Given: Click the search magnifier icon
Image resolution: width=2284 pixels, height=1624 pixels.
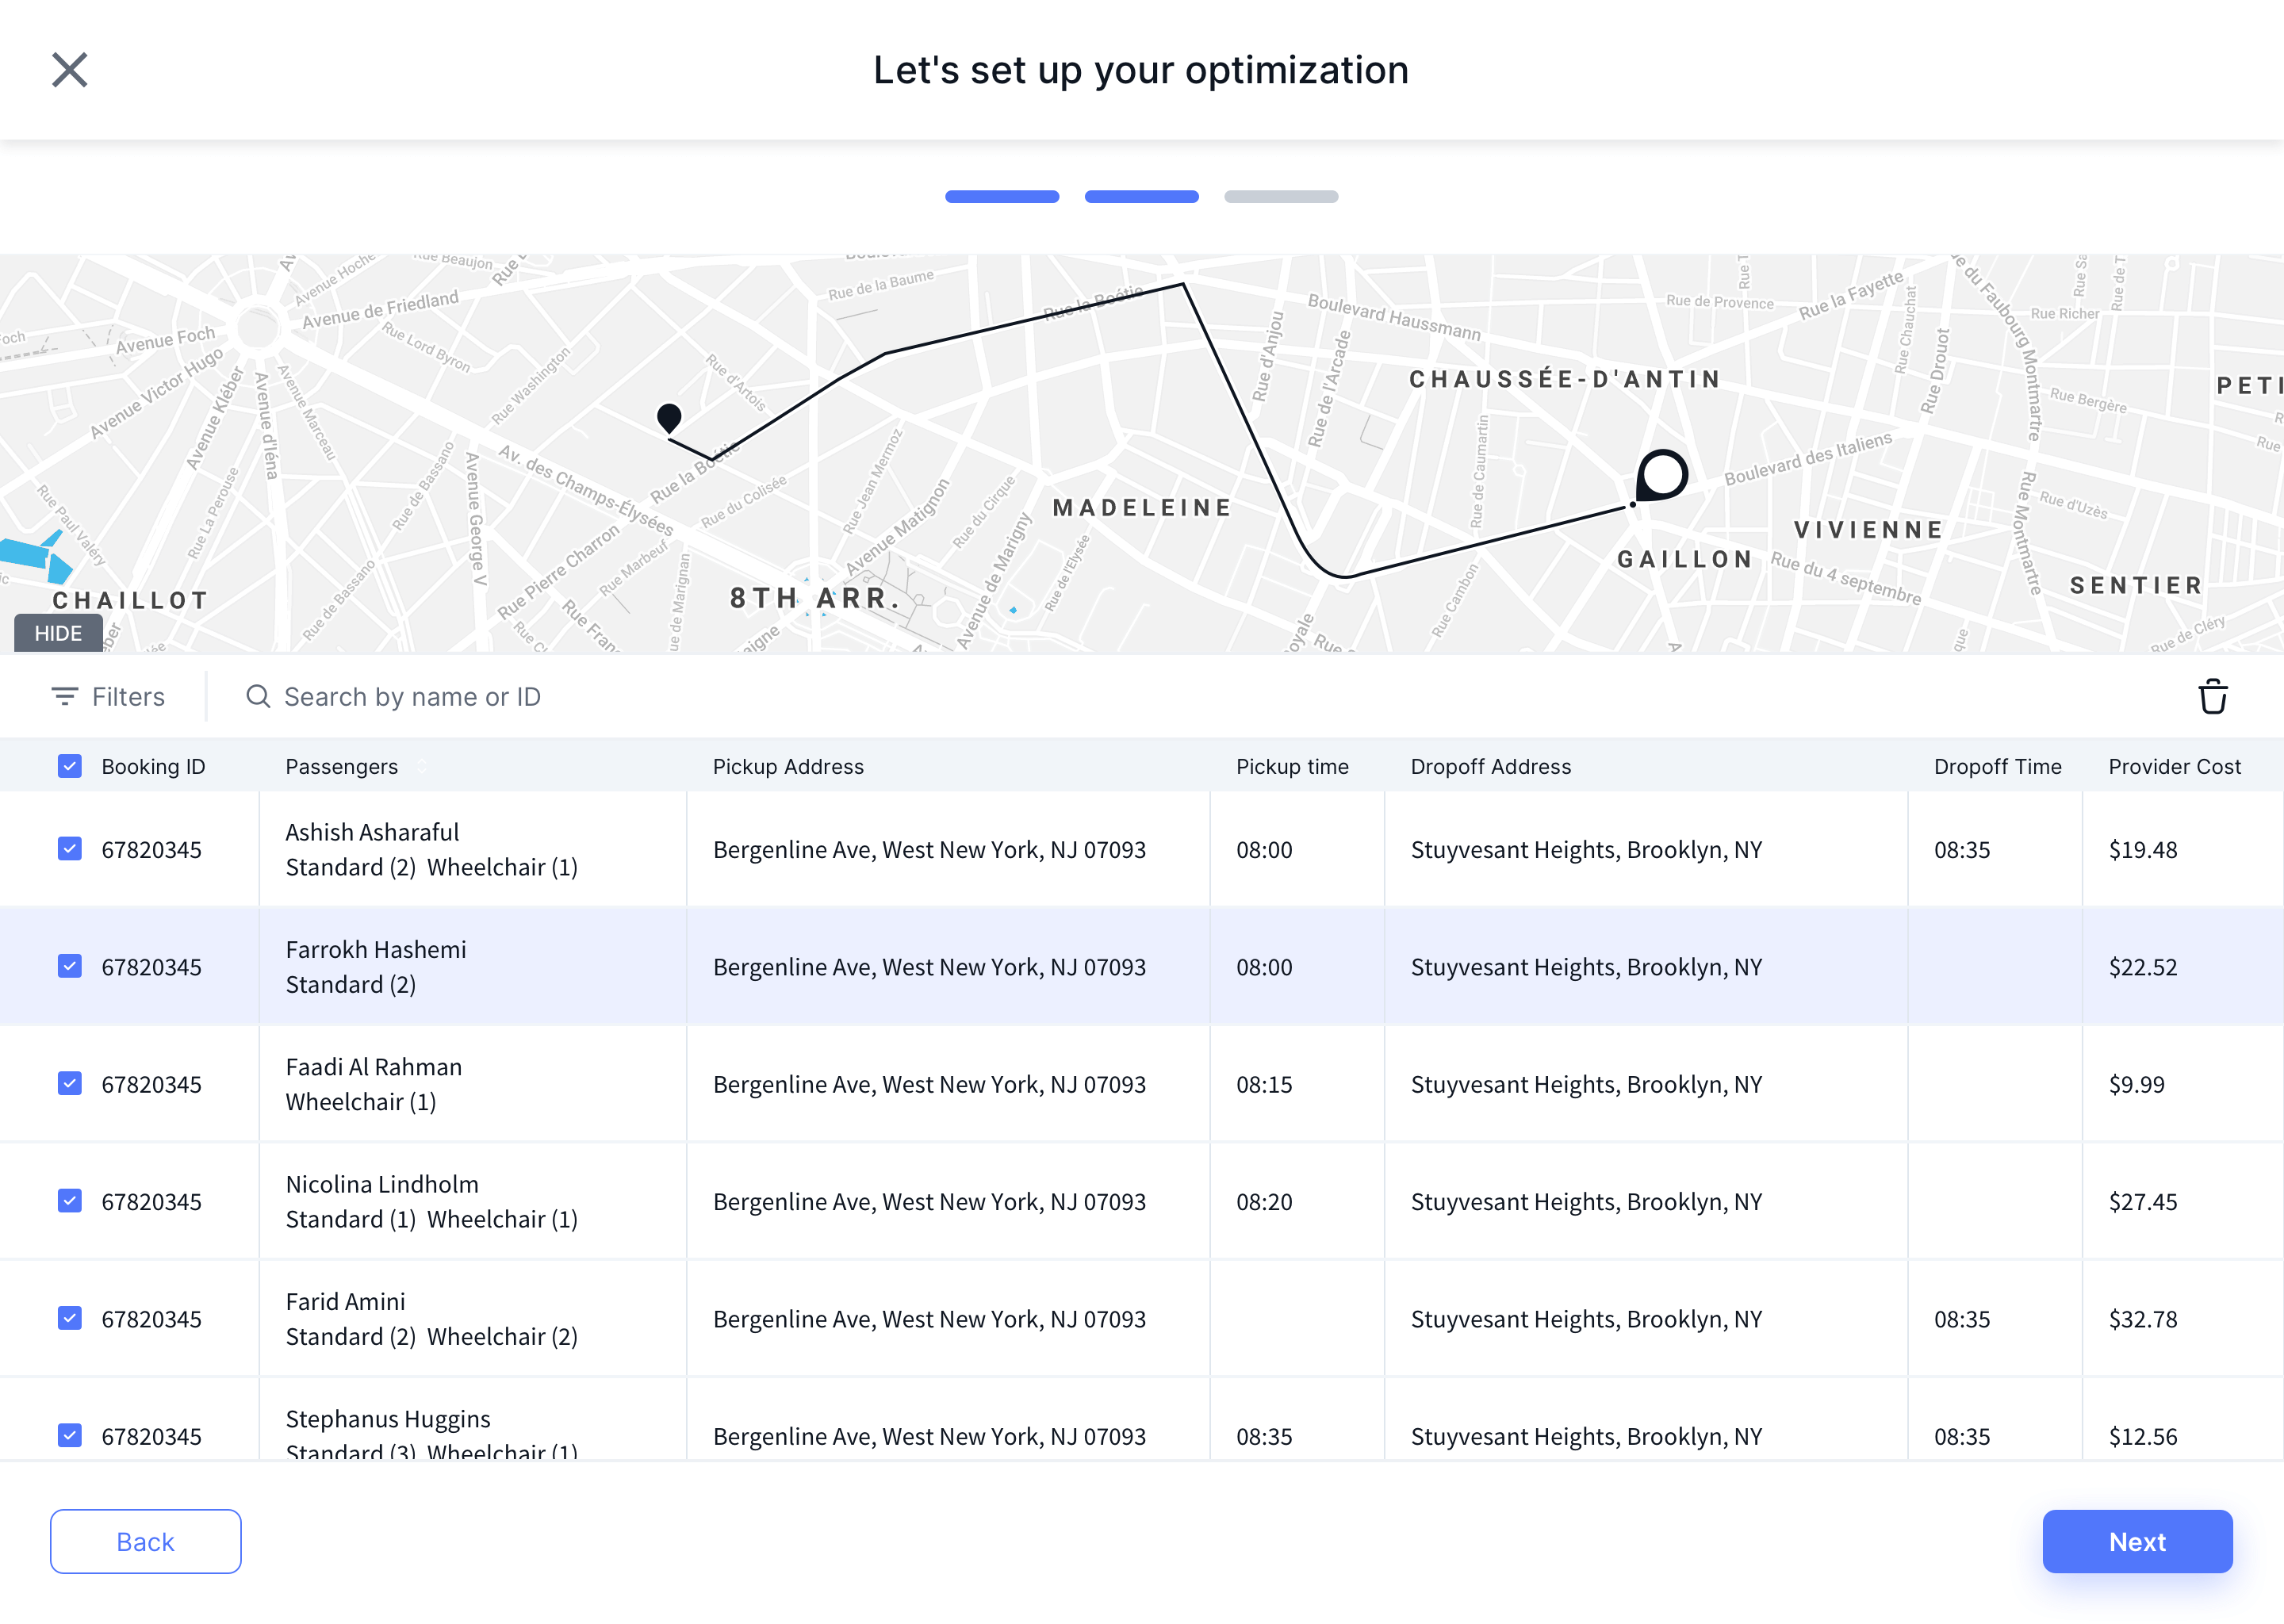Looking at the screenshot, I should tap(258, 697).
